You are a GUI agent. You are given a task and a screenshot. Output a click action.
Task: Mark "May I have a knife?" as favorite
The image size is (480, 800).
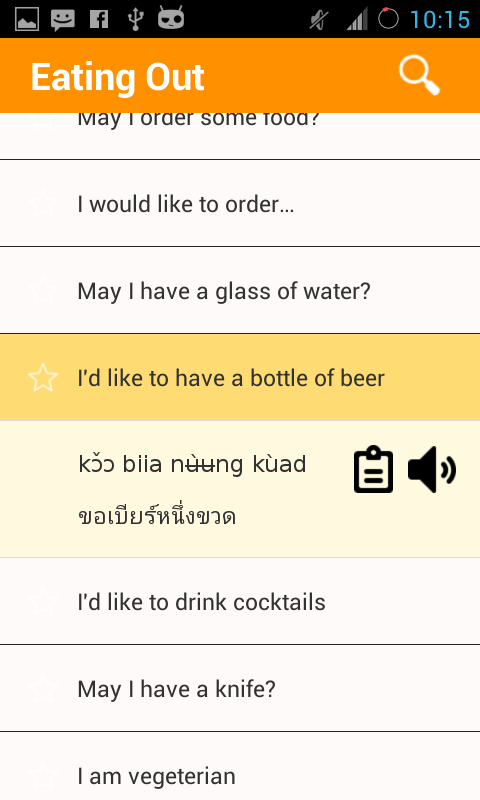click(43, 688)
